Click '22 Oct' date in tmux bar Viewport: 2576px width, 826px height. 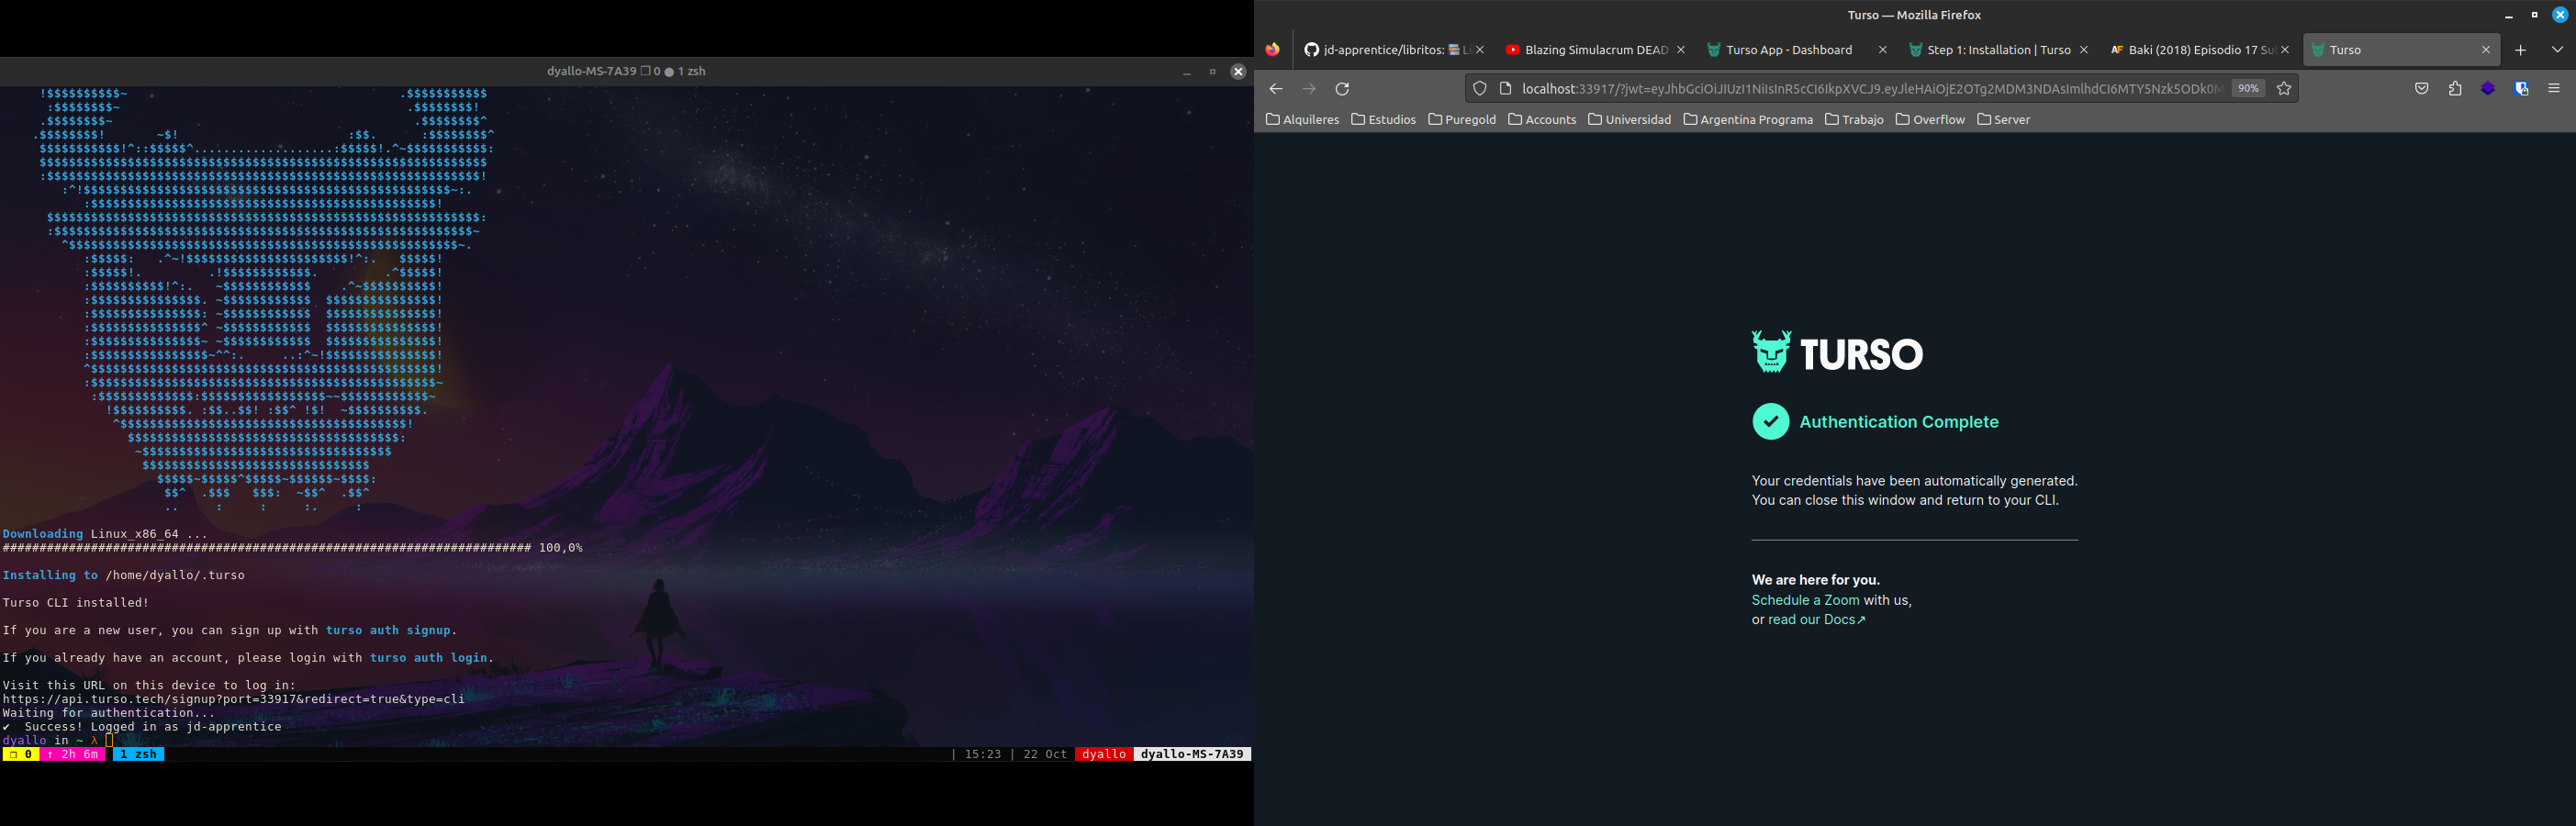click(1045, 754)
